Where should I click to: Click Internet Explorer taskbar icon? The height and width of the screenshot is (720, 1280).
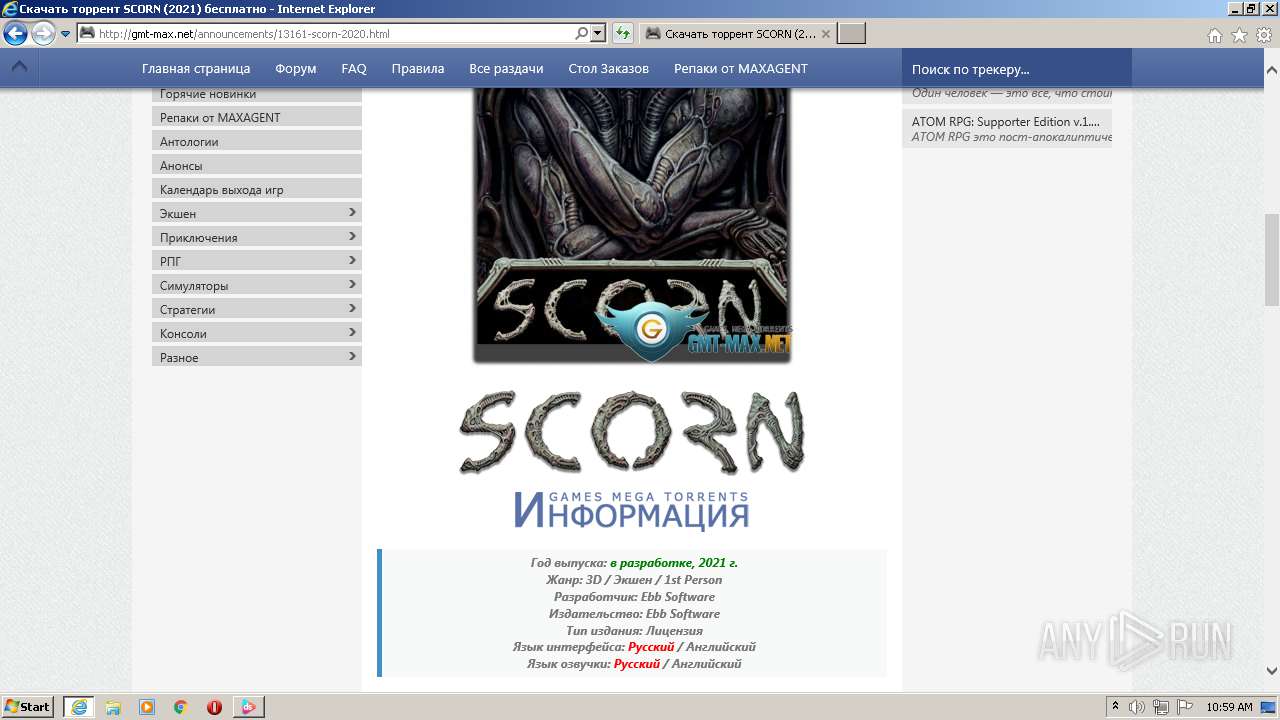(79, 707)
